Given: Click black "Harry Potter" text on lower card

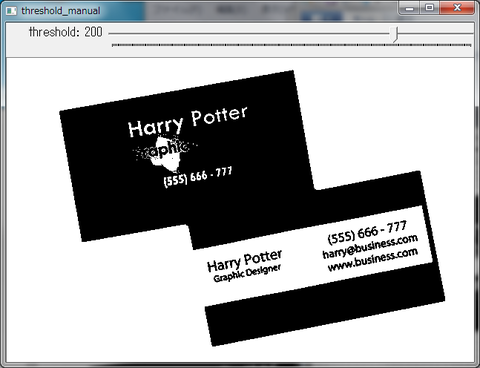Looking at the screenshot, I should [x=244, y=261].
